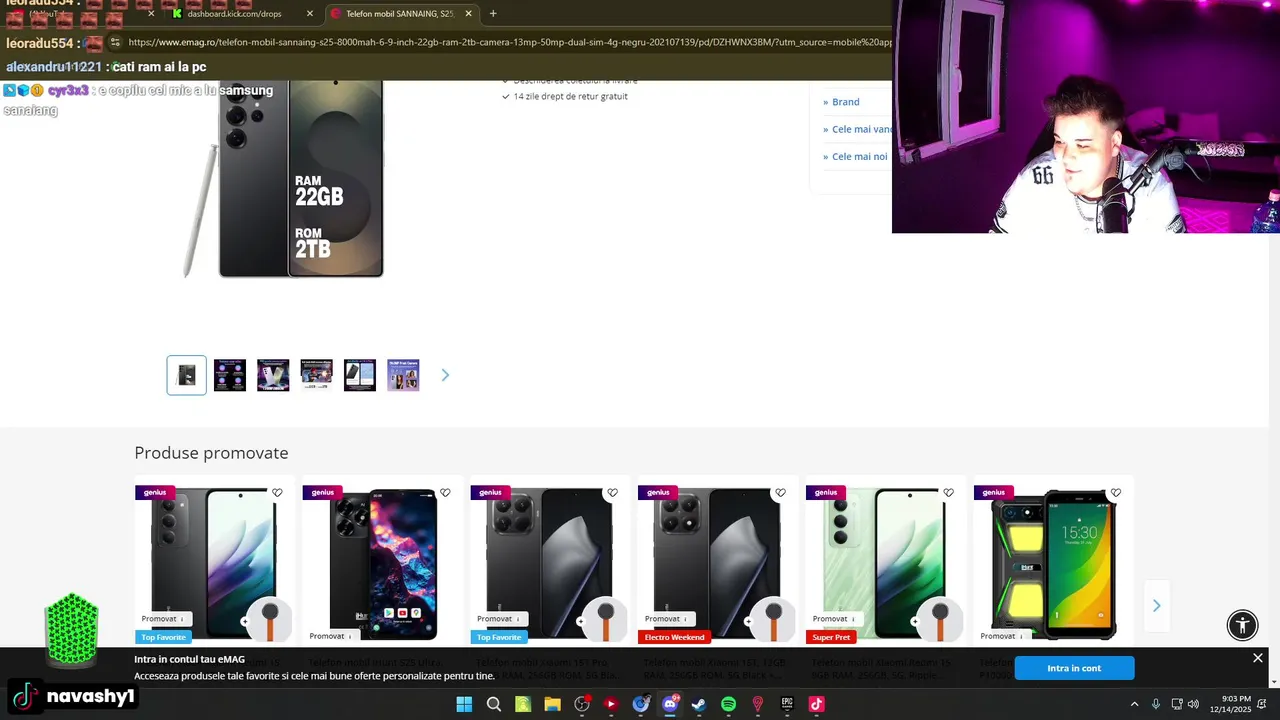This screenshot has width=1280, height=720.
Task: Open the volume control in system tray
Action: tap(1193, 704)
